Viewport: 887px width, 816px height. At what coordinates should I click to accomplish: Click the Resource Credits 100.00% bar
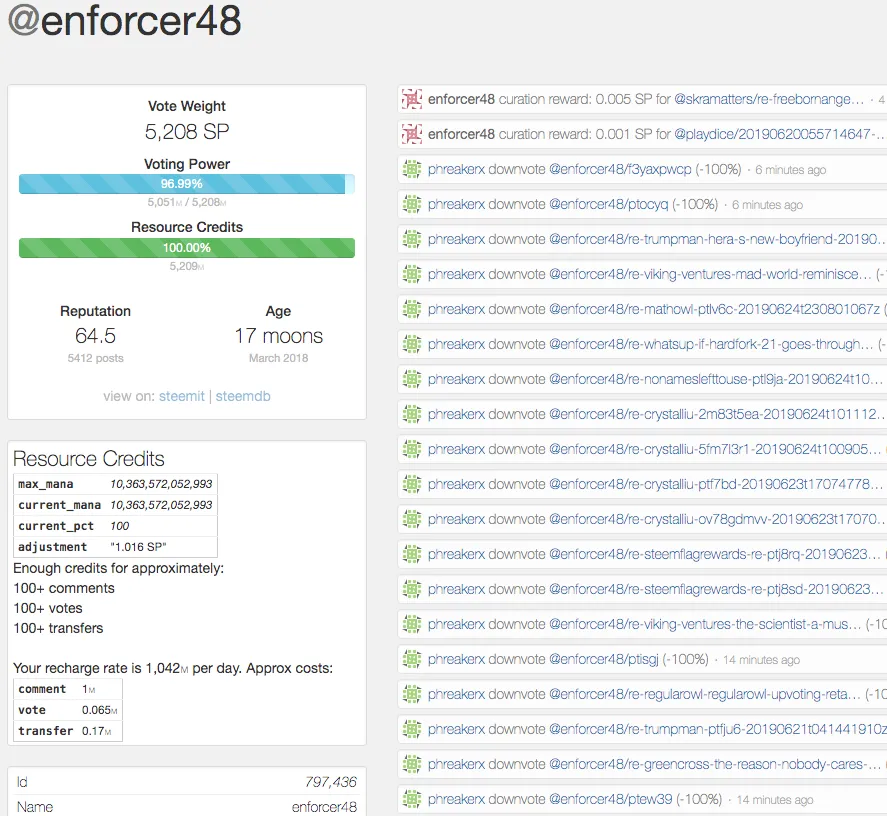click(187, 248)
